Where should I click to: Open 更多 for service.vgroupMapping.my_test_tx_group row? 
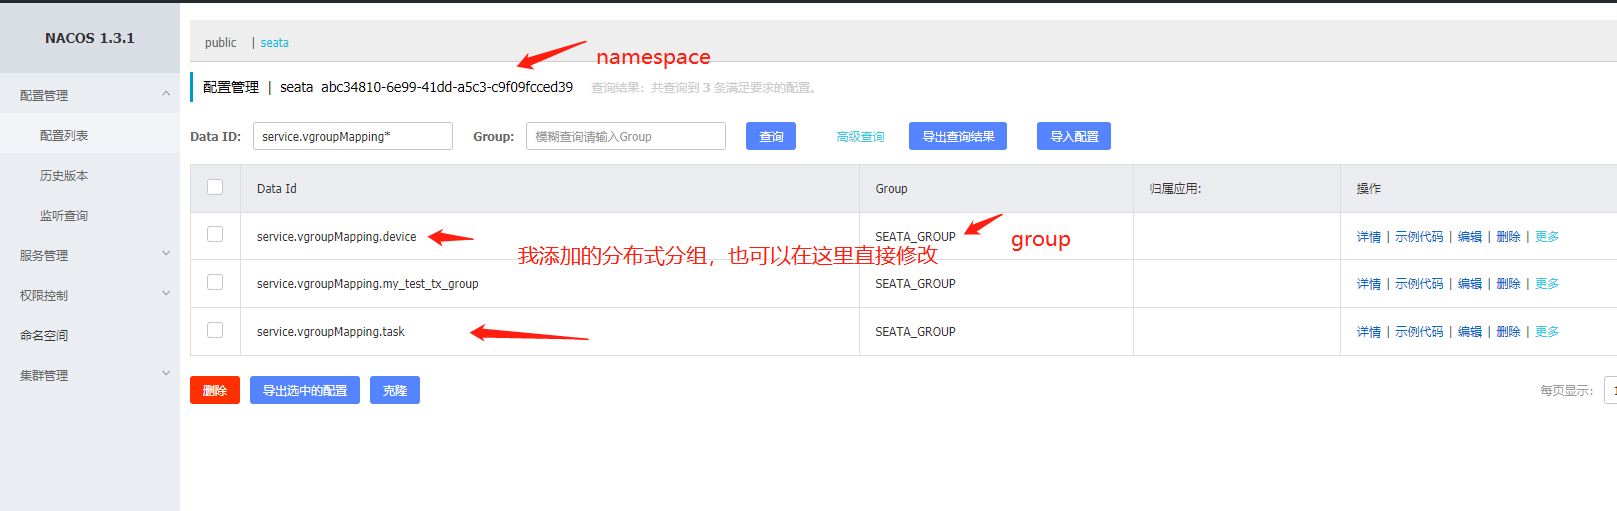1547,284
